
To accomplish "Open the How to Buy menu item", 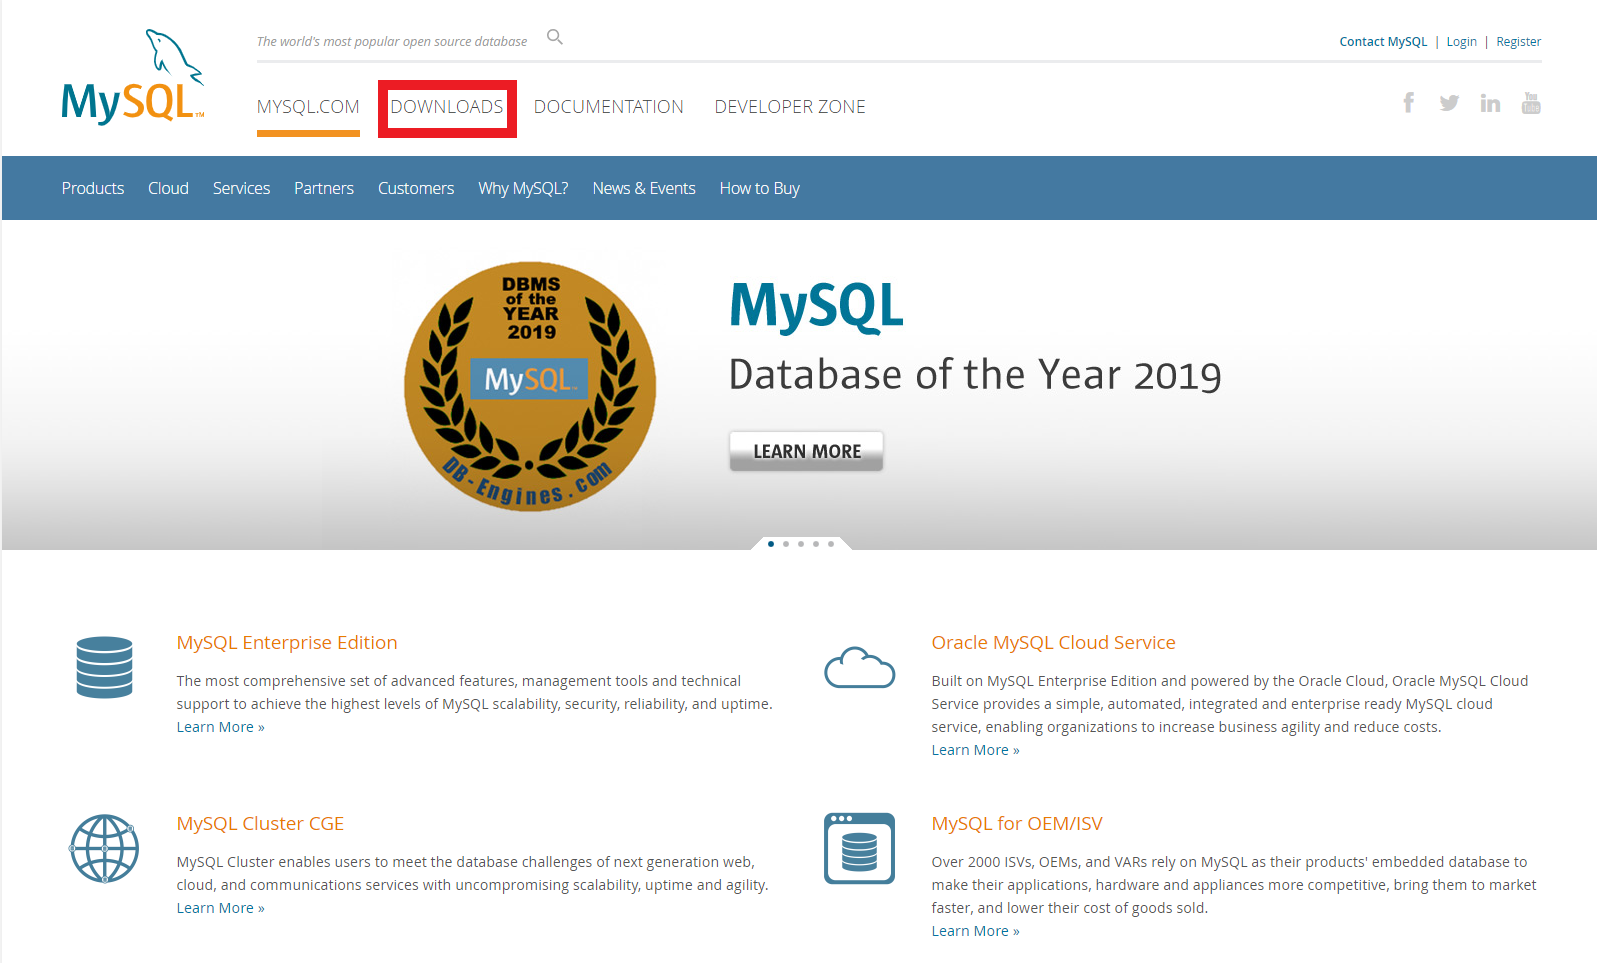I will click(760, 188).
